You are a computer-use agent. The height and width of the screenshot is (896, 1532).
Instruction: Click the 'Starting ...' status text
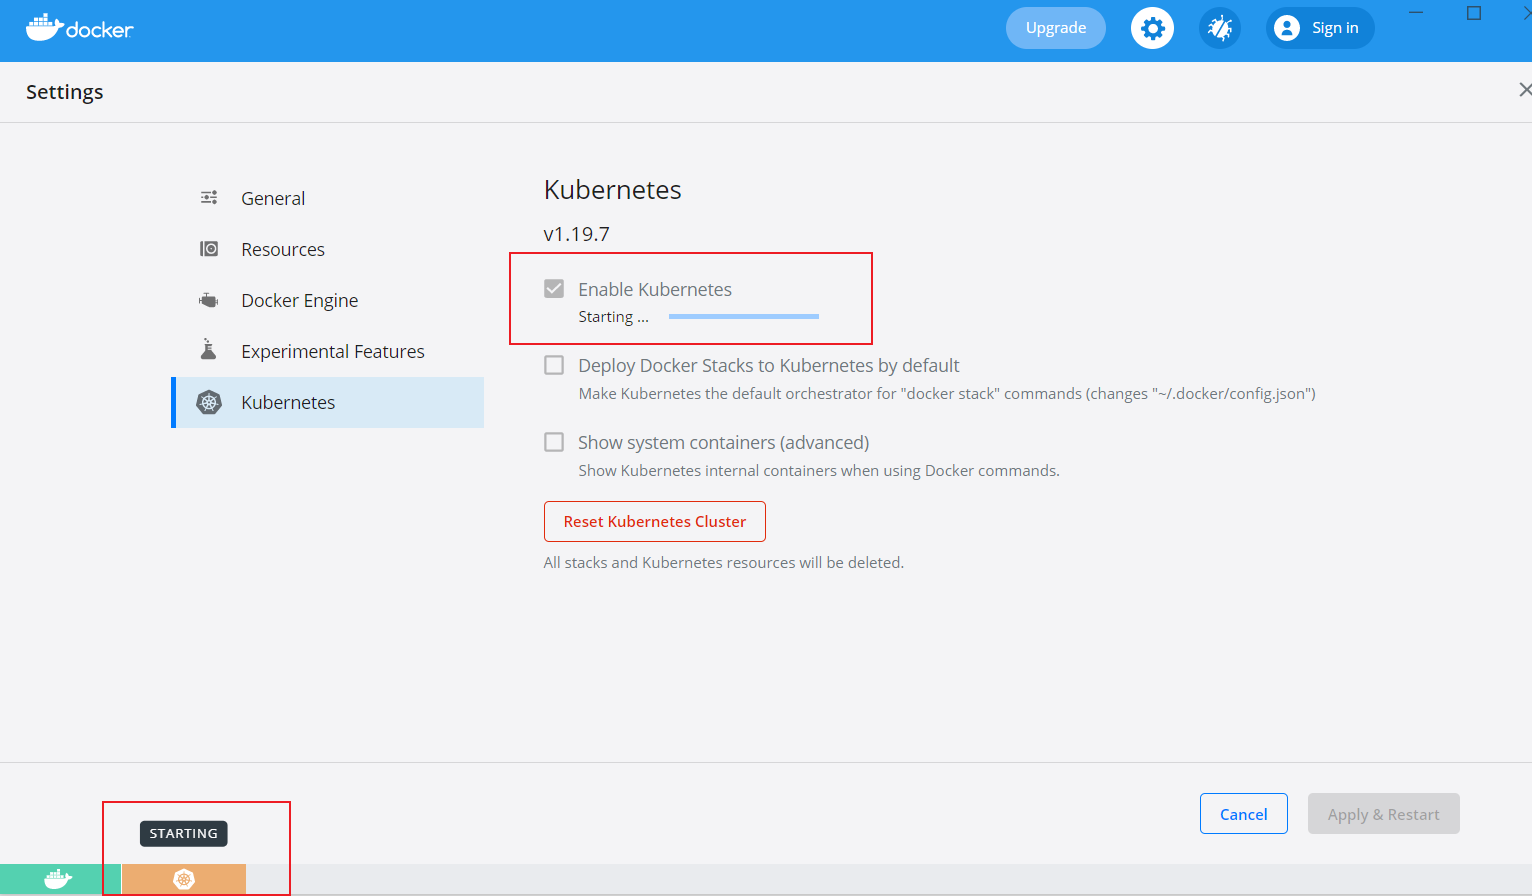(x=613, y=317)
